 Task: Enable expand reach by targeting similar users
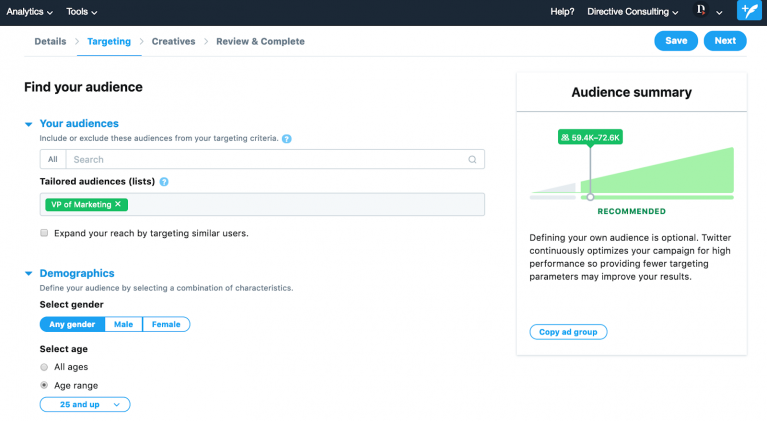coord(44,233)
